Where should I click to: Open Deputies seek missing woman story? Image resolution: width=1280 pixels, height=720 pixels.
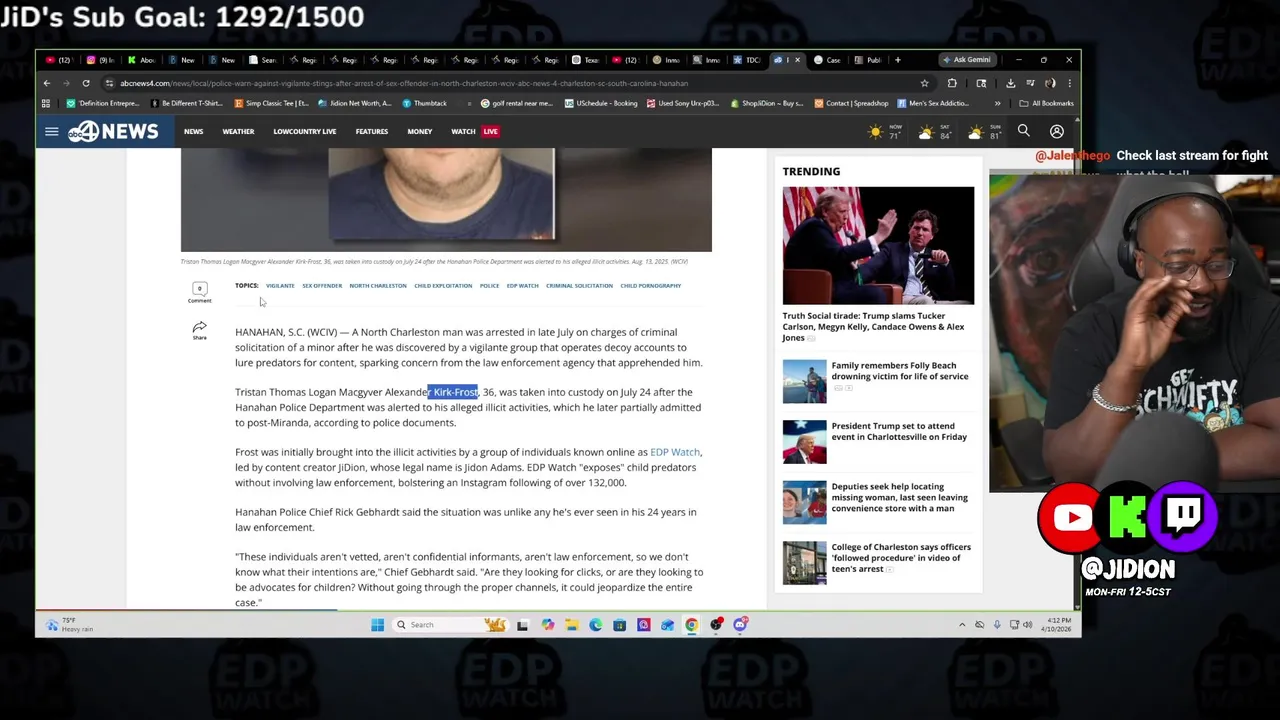click(899, 497)
